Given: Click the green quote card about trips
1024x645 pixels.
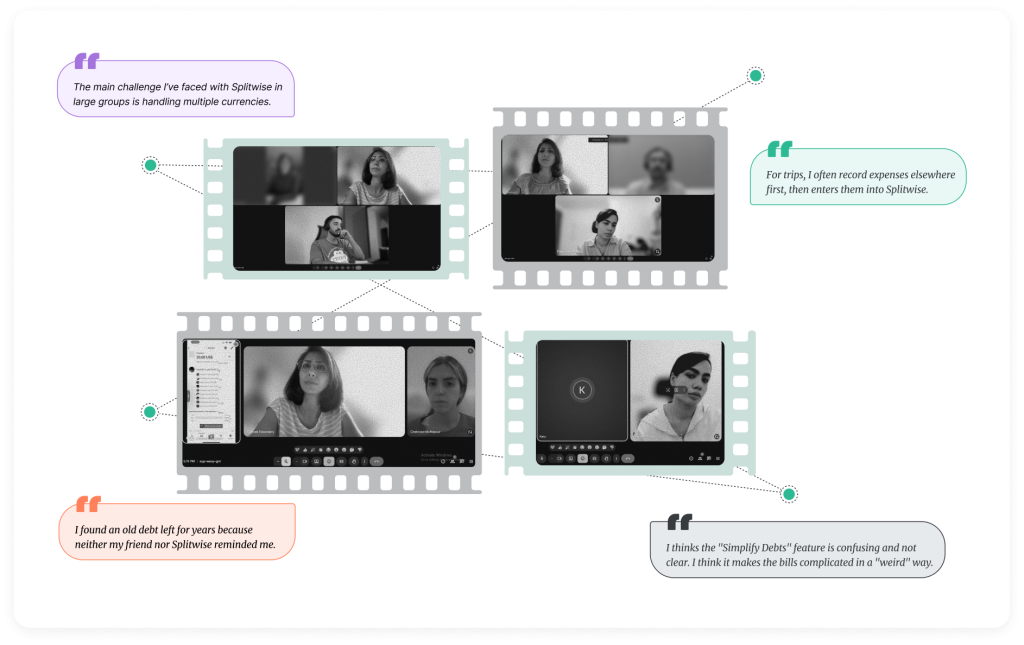Looking at the screenshot, I should (x=857, y=181).
